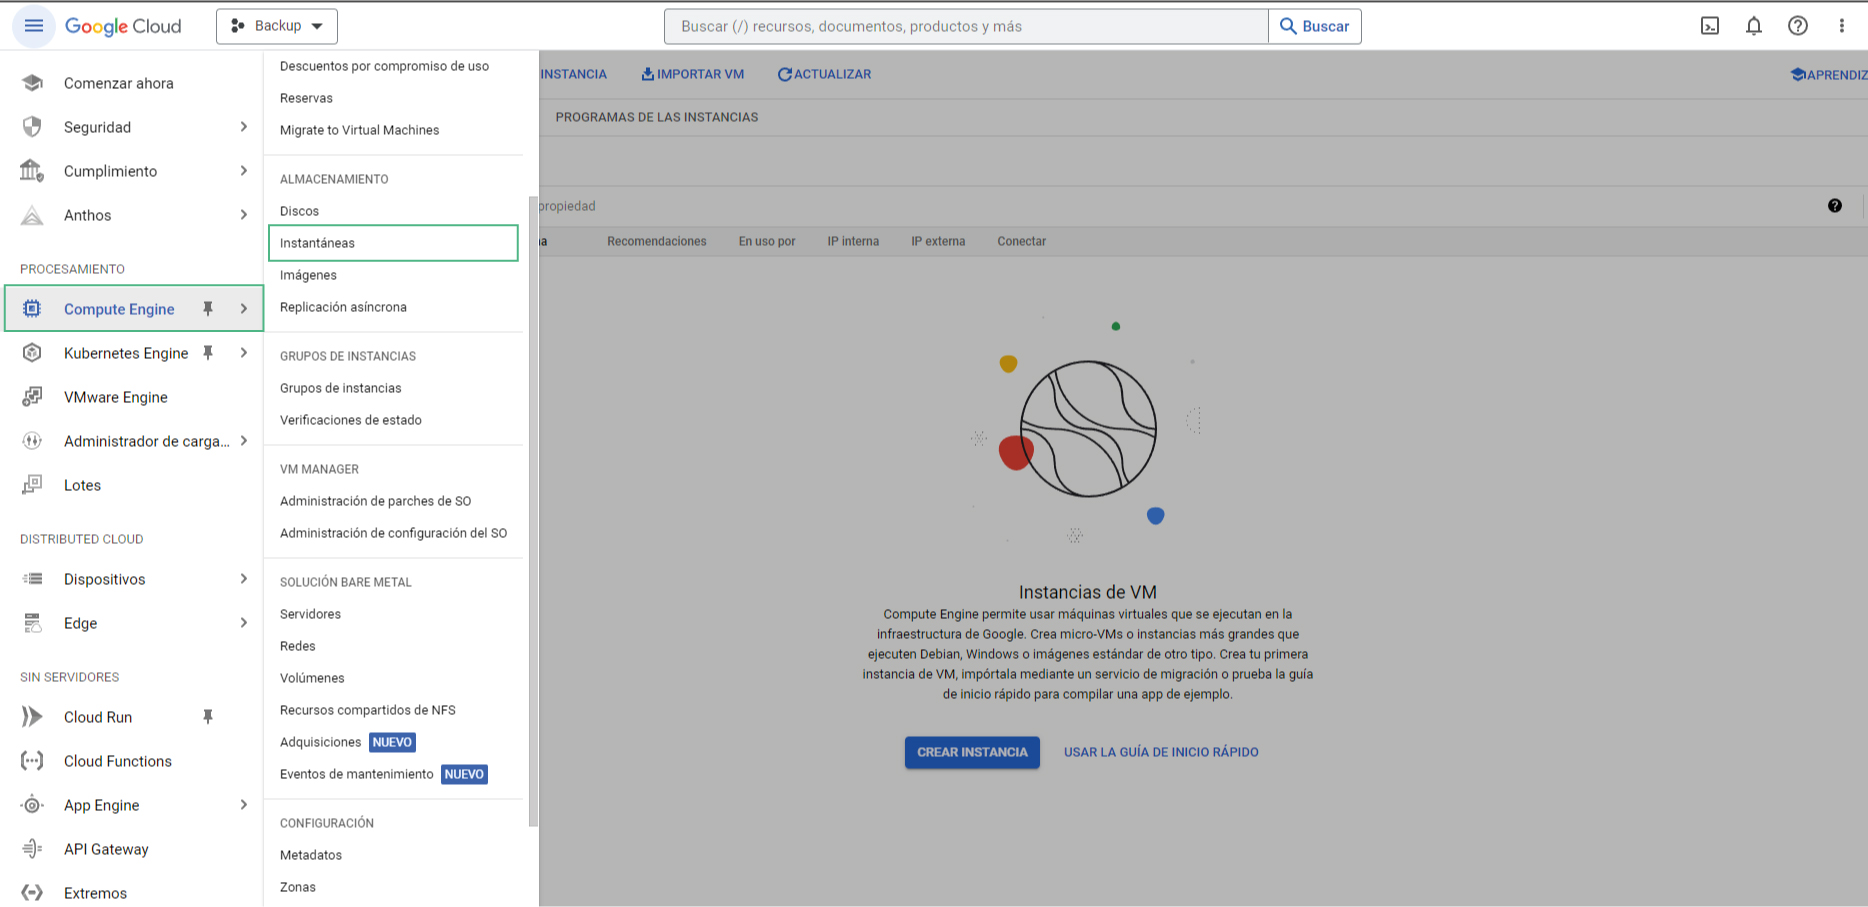
Task: Expand the Seguridad submenu arrow
Action: [x=243, y=127]
